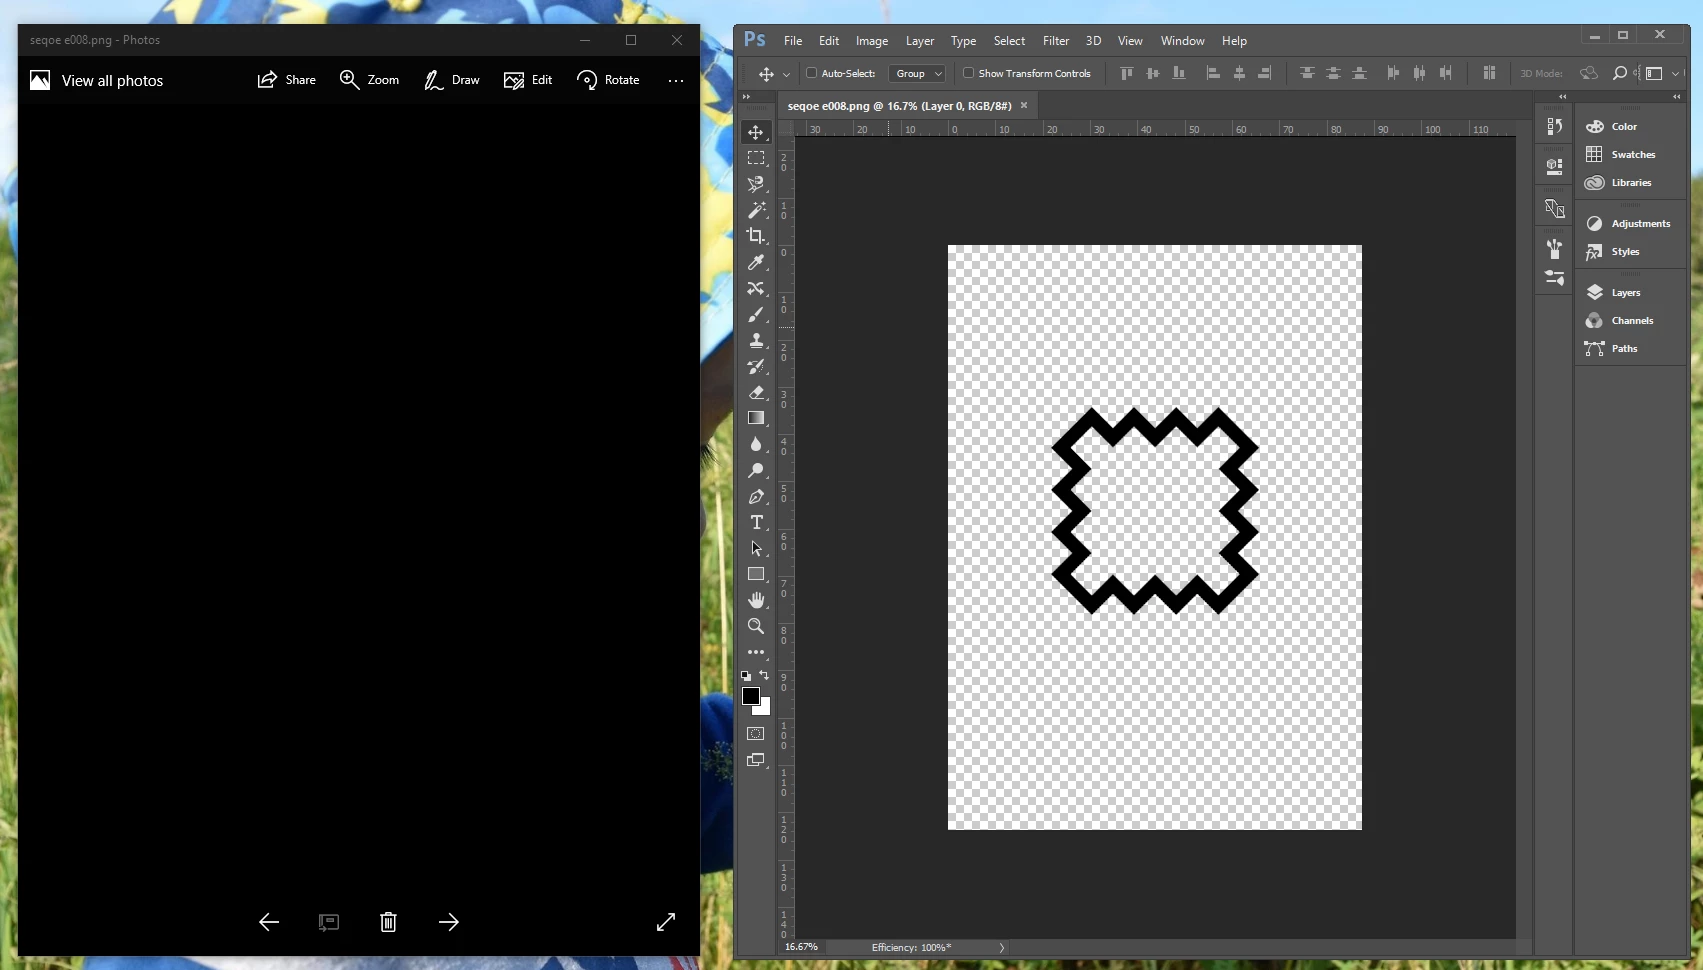Select the Rectangle shape tool
Image resolution: width=1703 pixels, height=970 pixels.
tap(756, 574)
